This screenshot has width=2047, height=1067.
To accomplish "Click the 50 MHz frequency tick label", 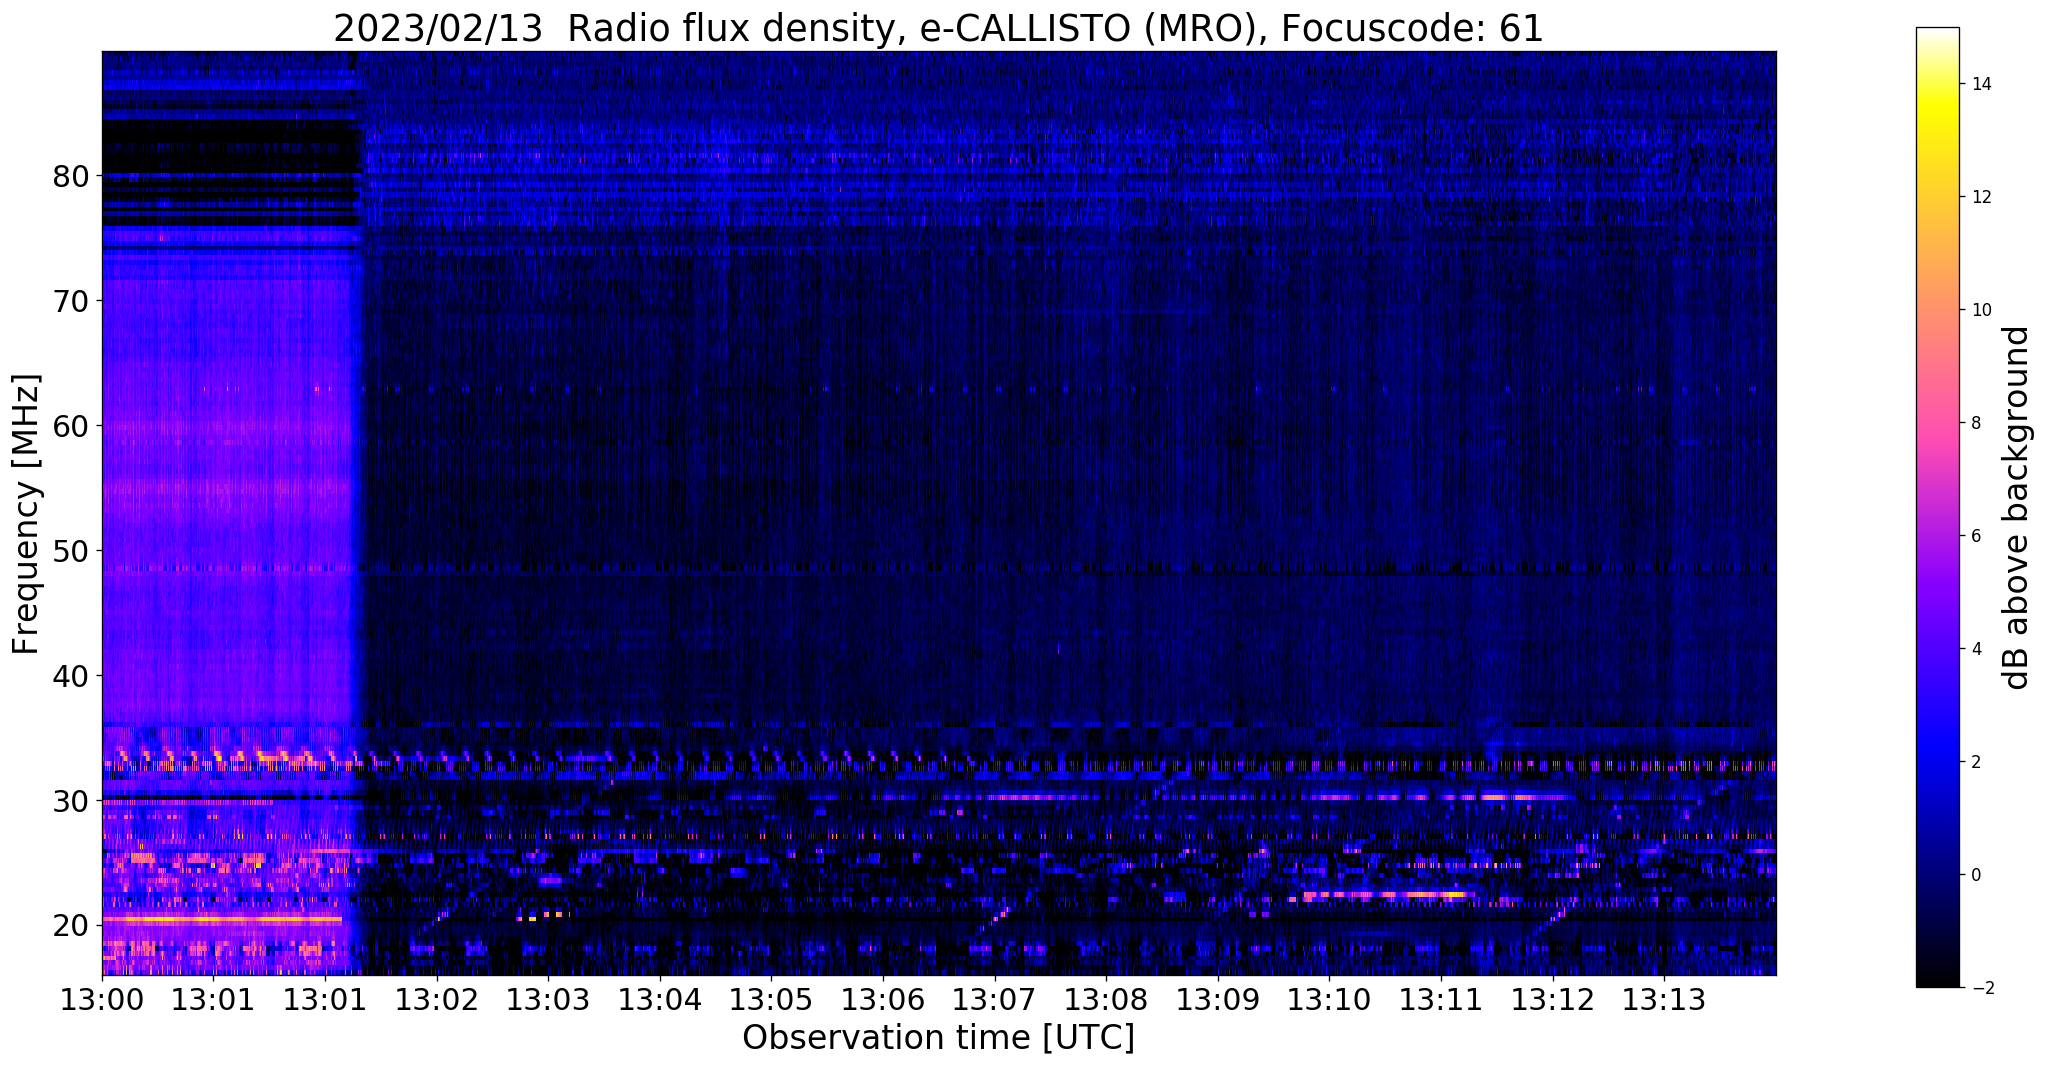I will point(70,551).
